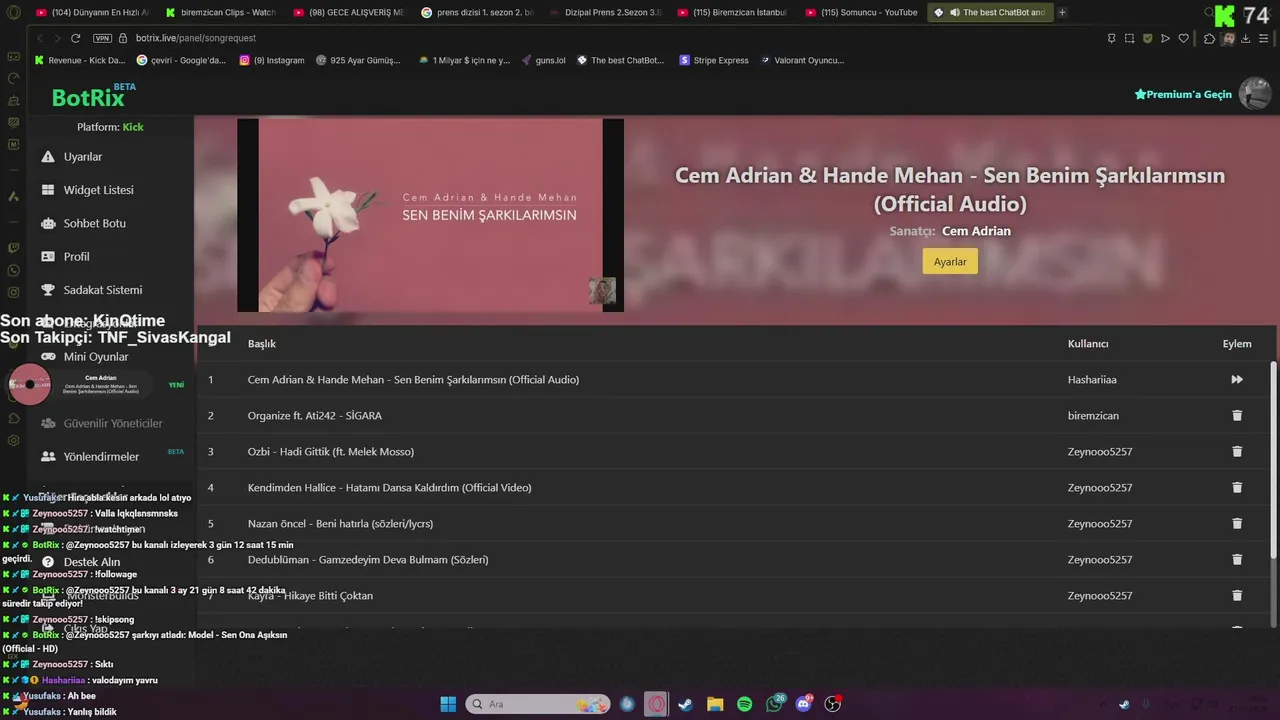Image resolution: width=1280 pixels, height=720 pixels.
Task: Click the heart favorite icon in browser toolbar
Action: pos(1183,38)
